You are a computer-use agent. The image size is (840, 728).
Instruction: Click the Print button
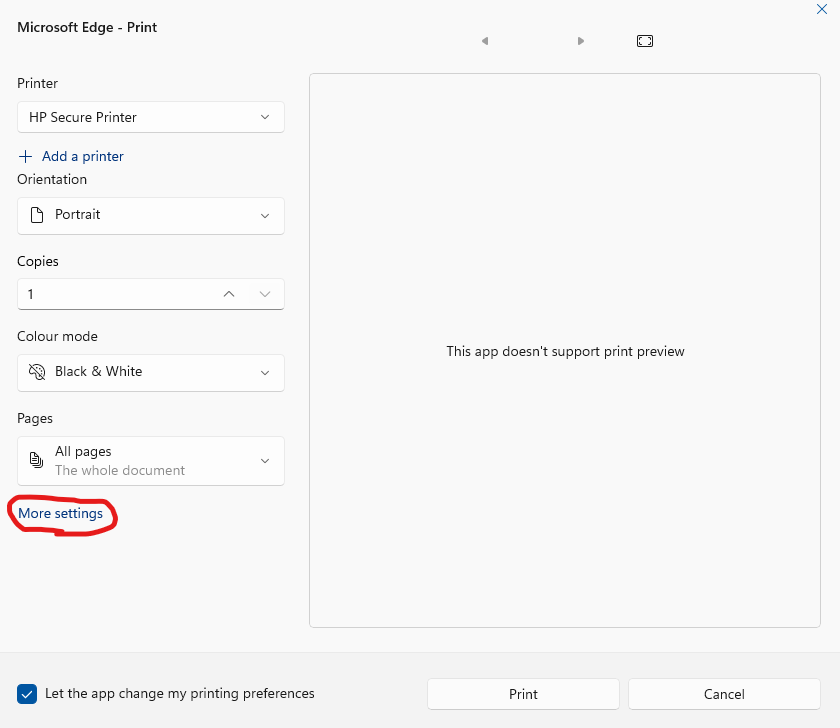pyautogui.click(x=523, y=694)
